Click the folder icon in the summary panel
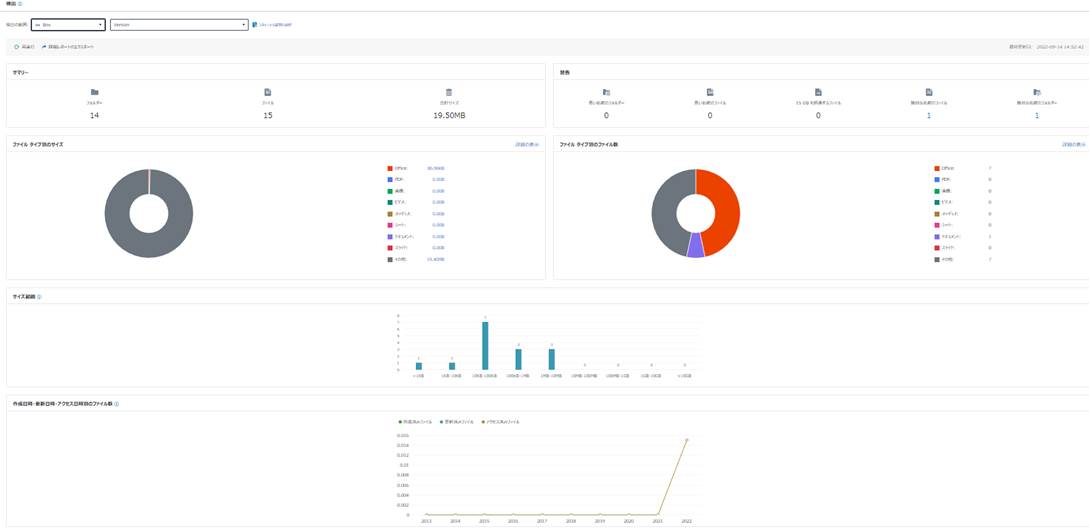 (94, 92)
